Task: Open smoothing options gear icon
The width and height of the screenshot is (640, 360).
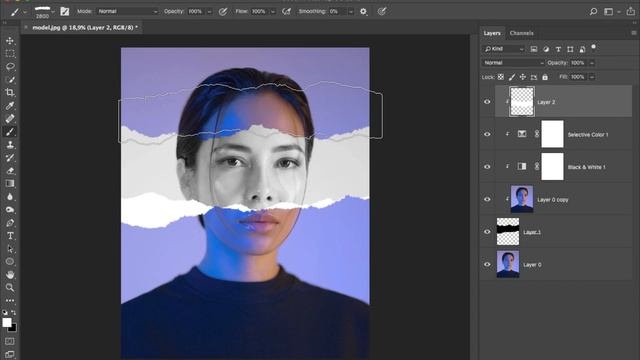Action: 363,11
